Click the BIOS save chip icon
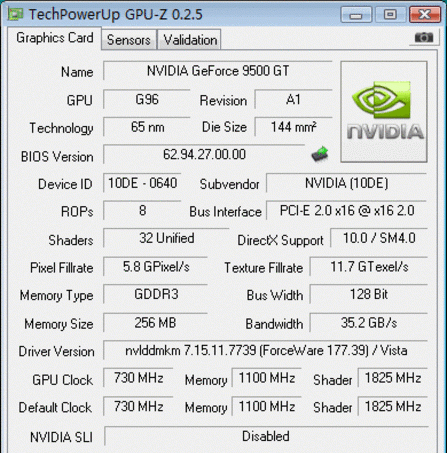Viewport: 447px width, 453px height. pyautogui.click(x=320, y=154)
